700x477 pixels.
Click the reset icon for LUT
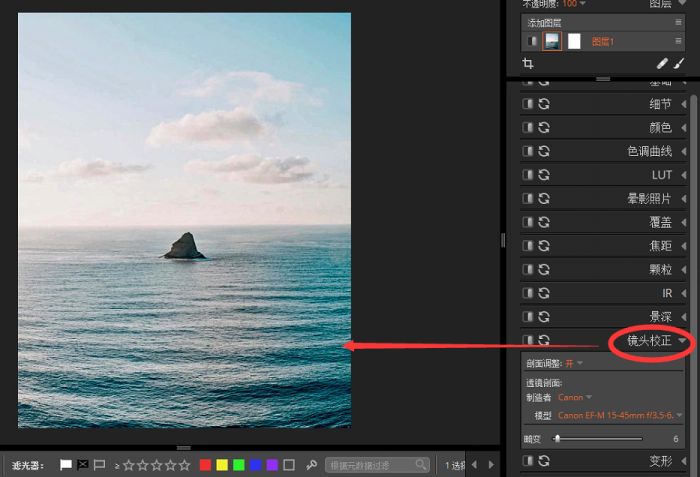(x=544, y=175)
